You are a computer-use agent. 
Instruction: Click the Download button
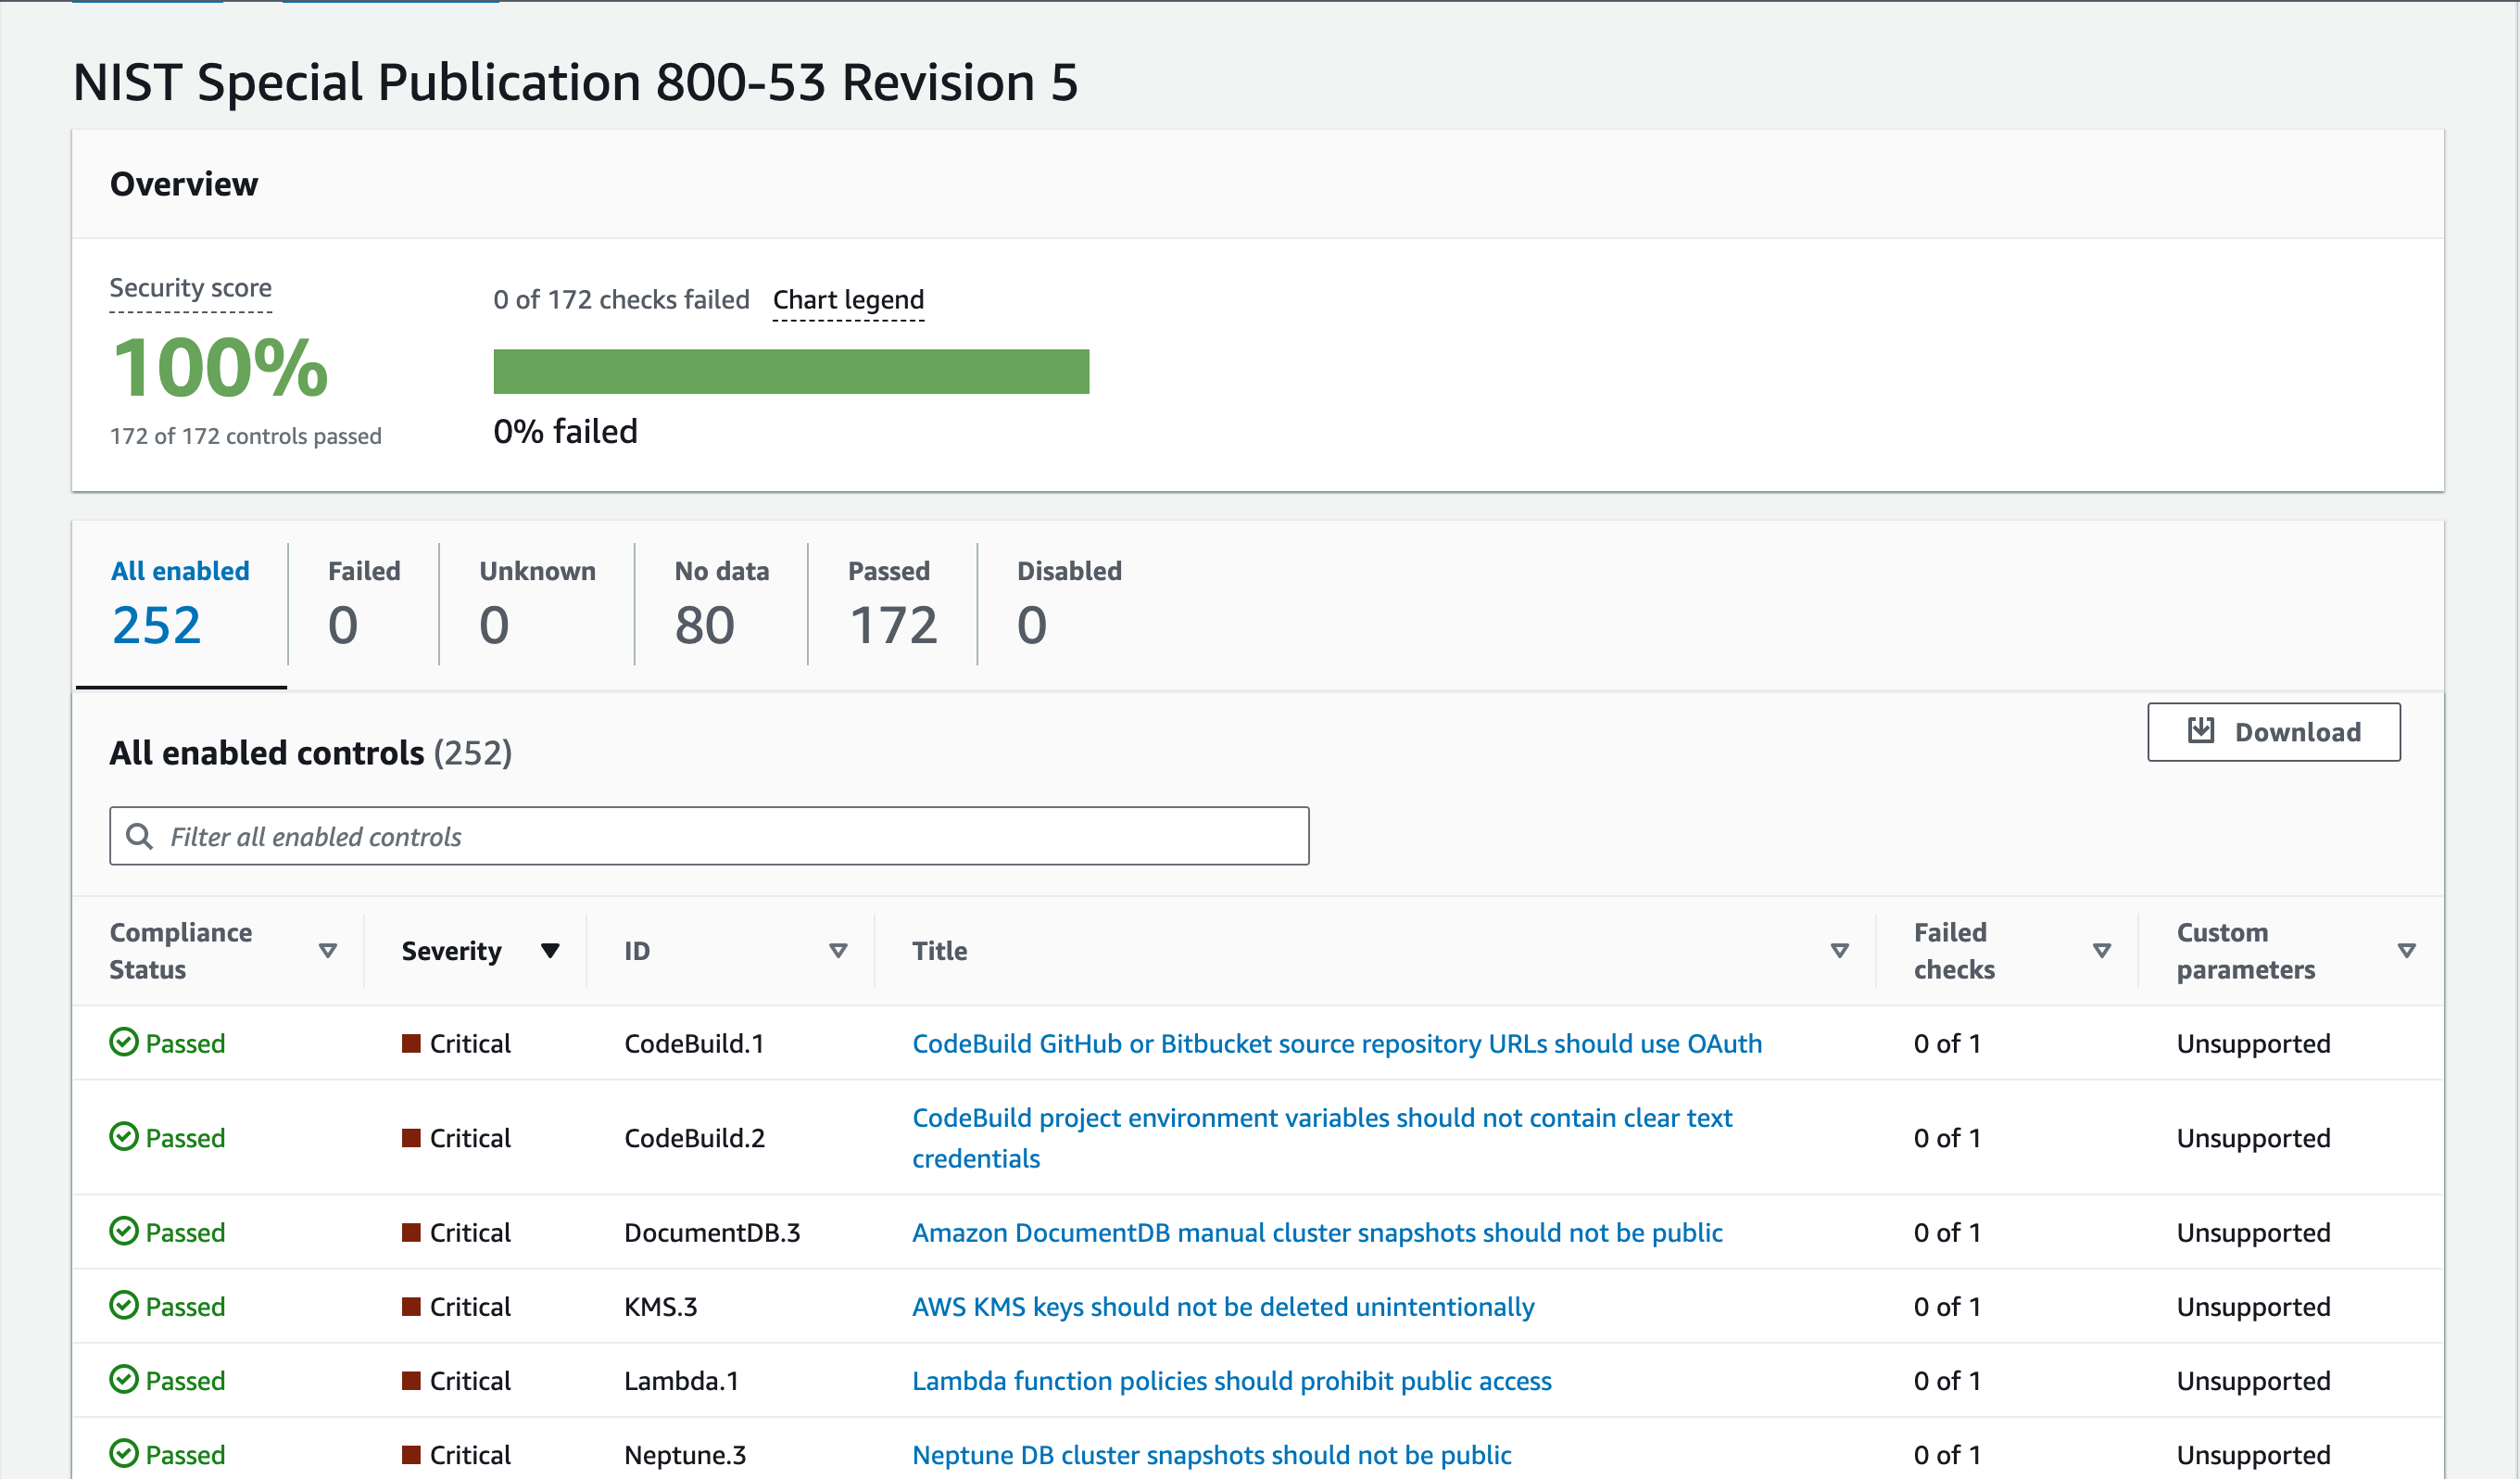click(2273, 732)
